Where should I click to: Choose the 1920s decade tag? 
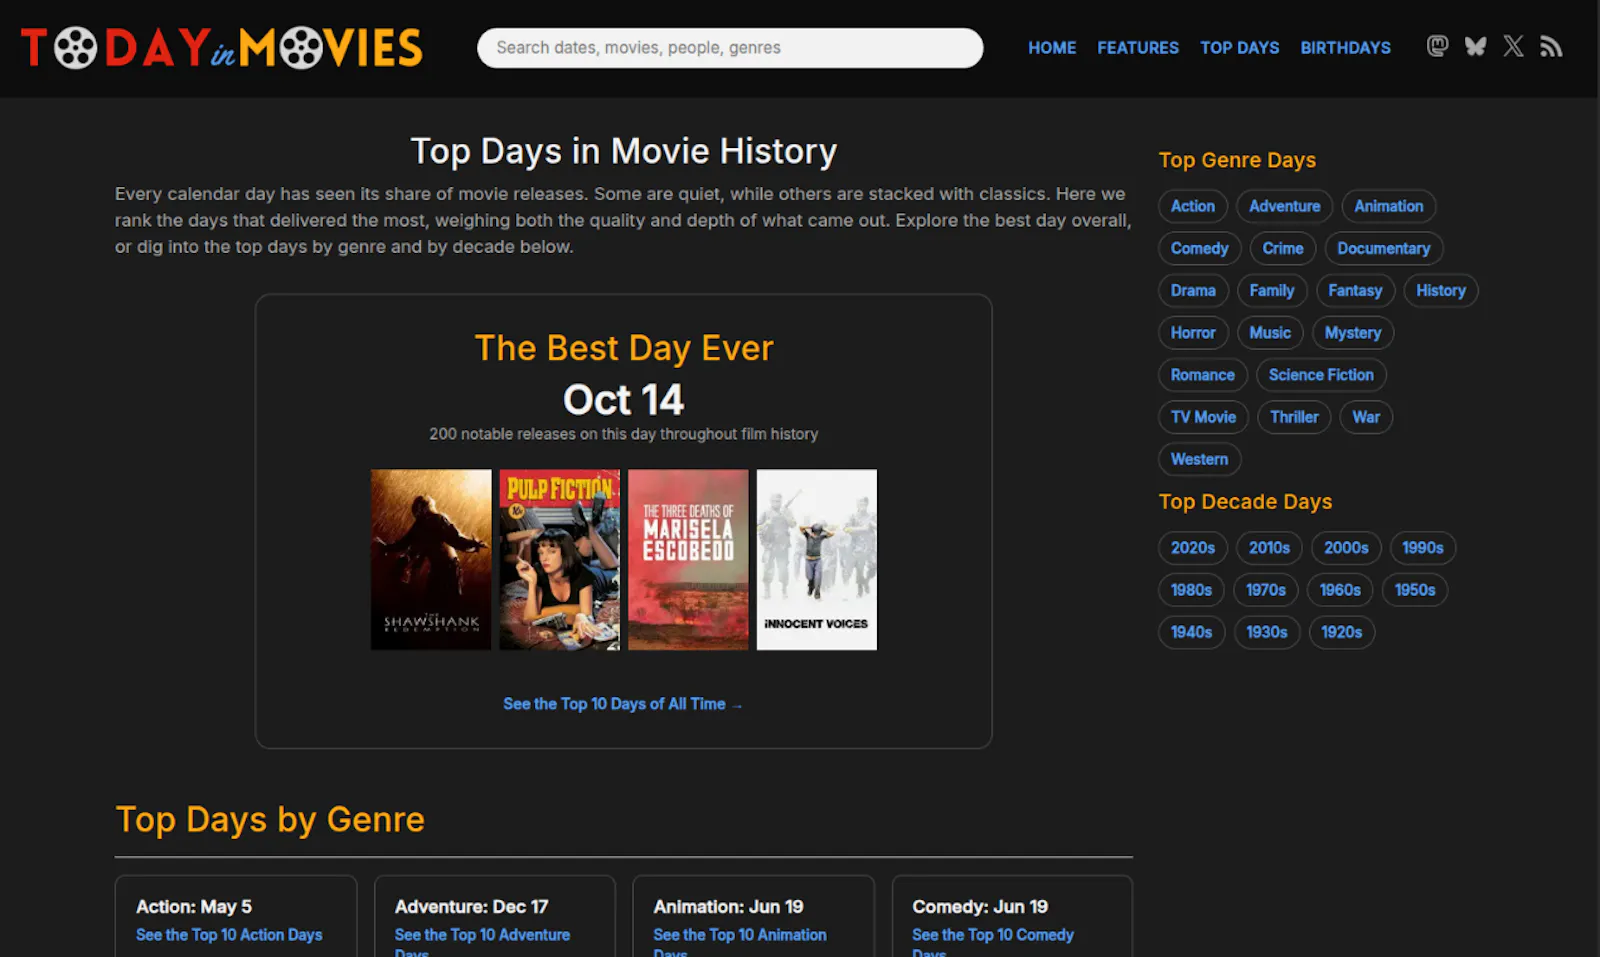1341,632
